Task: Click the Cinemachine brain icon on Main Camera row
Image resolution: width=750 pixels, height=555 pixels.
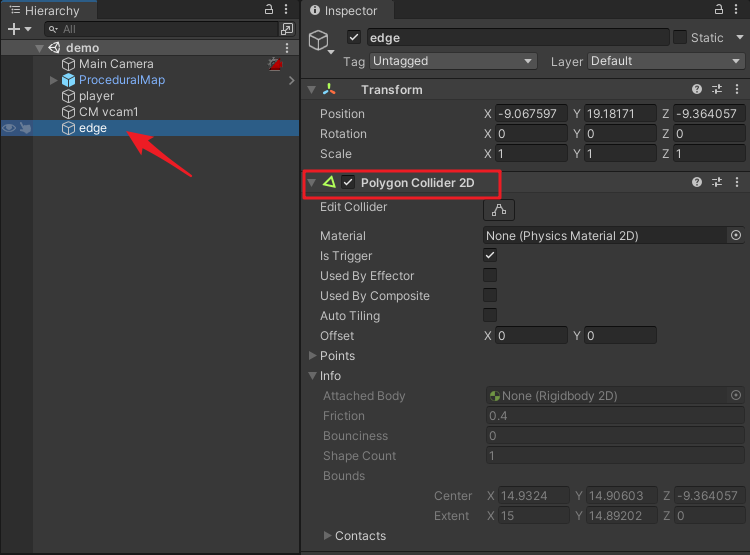Action: tap(275, 64)
